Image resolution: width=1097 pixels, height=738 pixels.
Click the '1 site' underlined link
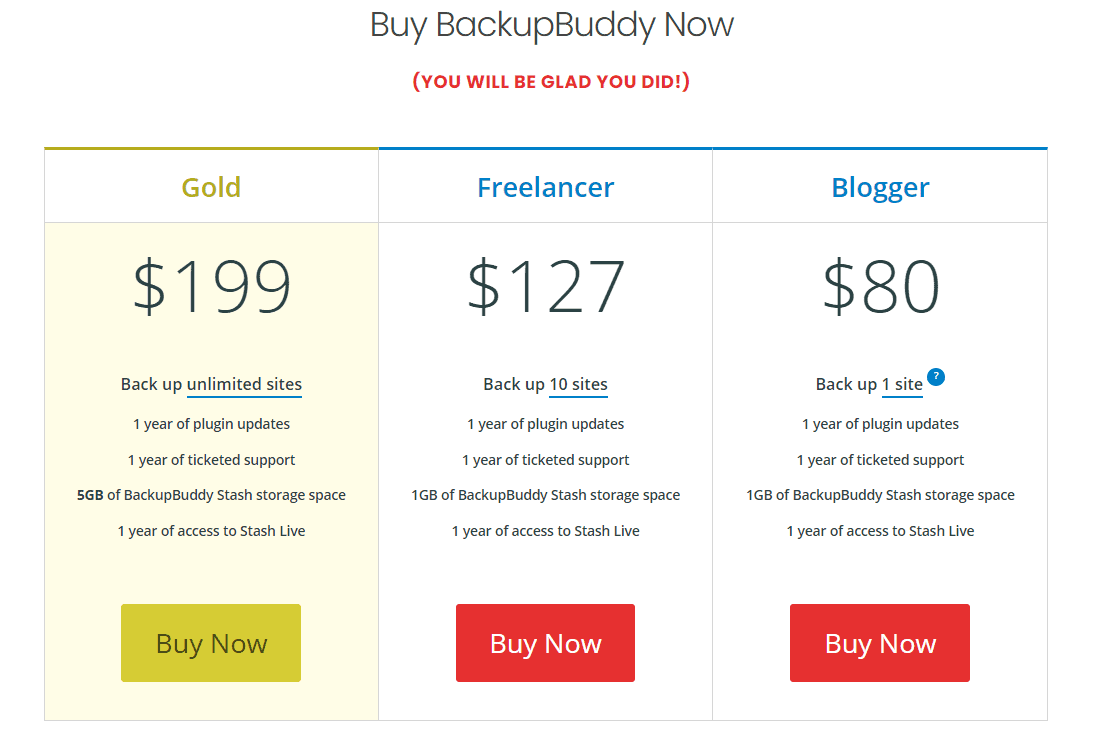[x=903, y=384]
